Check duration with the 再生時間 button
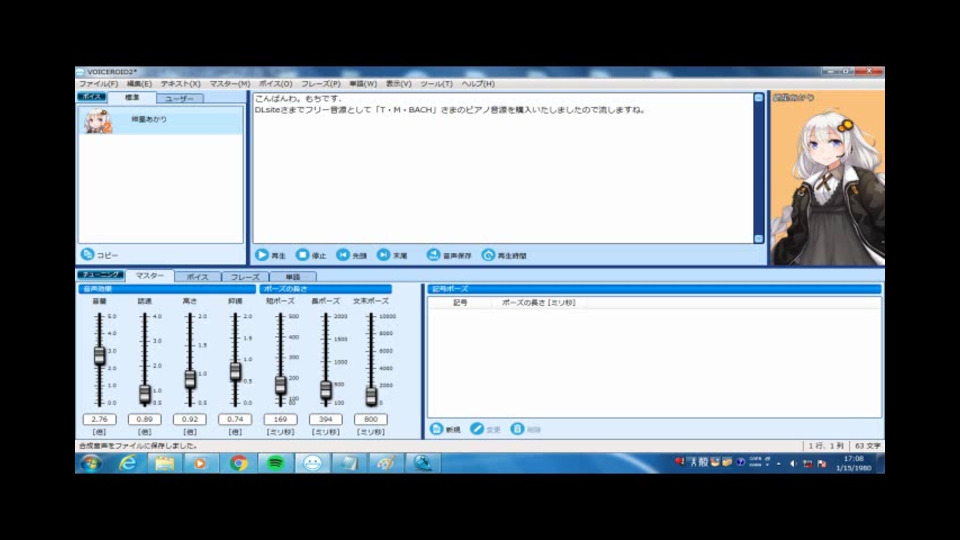The width and height of the screenshot is (960, 540). pyautogui.click(x=504, y=255)
